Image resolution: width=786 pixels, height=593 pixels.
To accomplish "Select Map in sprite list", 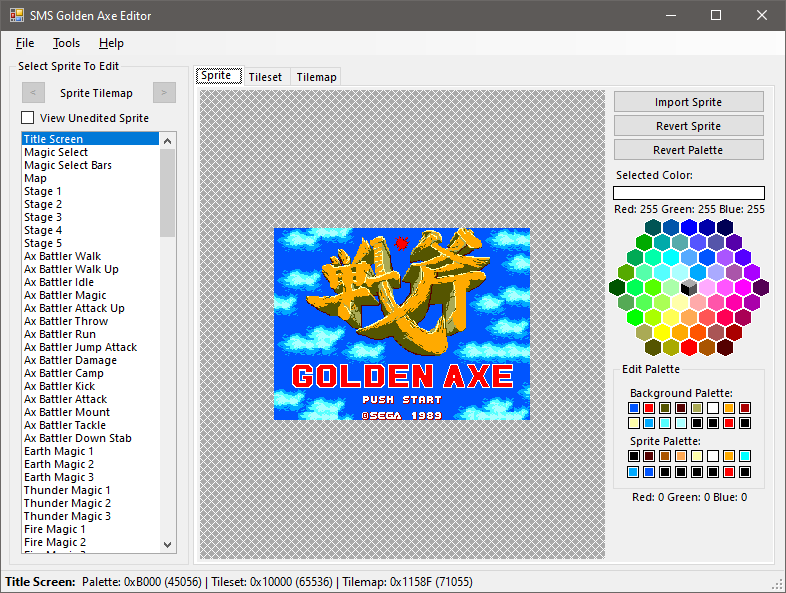I will (x=91, y=178).
